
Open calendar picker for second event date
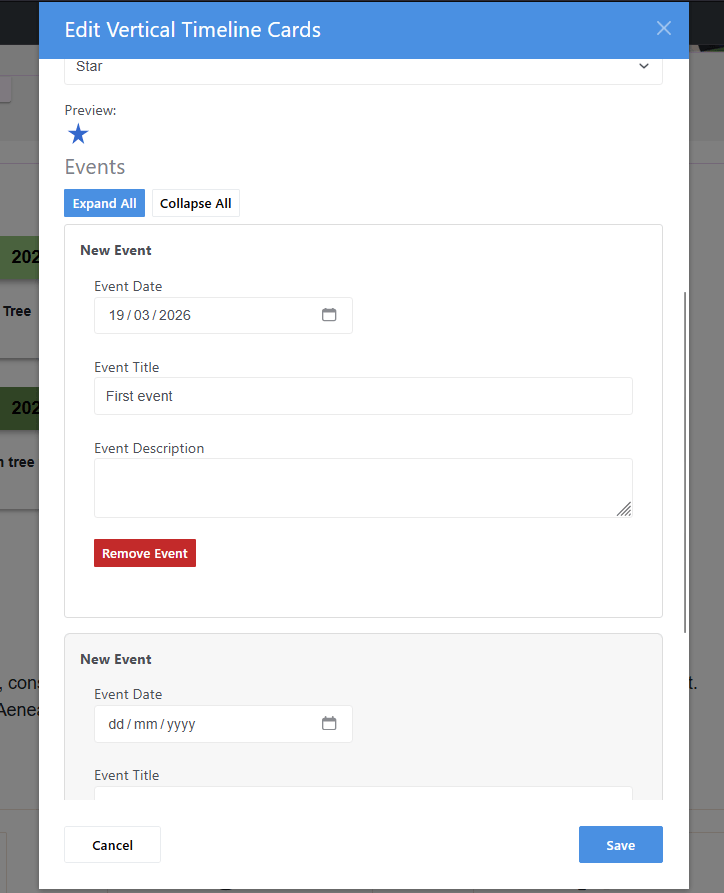point(329,723)
